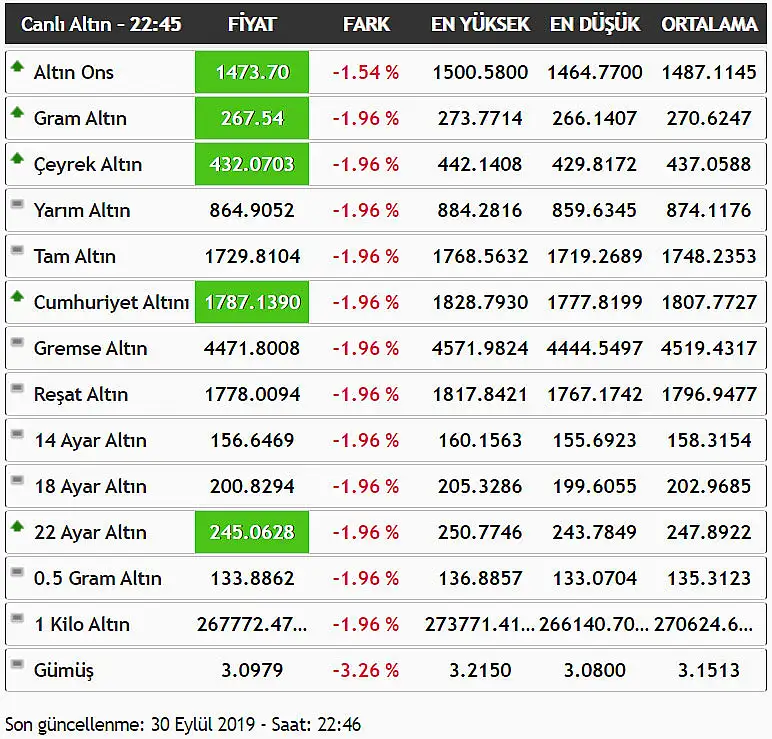Image resolution: width=772 pixels, height=739 pixels.
Task: Click the gray dash icon beside Yarım Altın
Action: click(x=17, y=204)
